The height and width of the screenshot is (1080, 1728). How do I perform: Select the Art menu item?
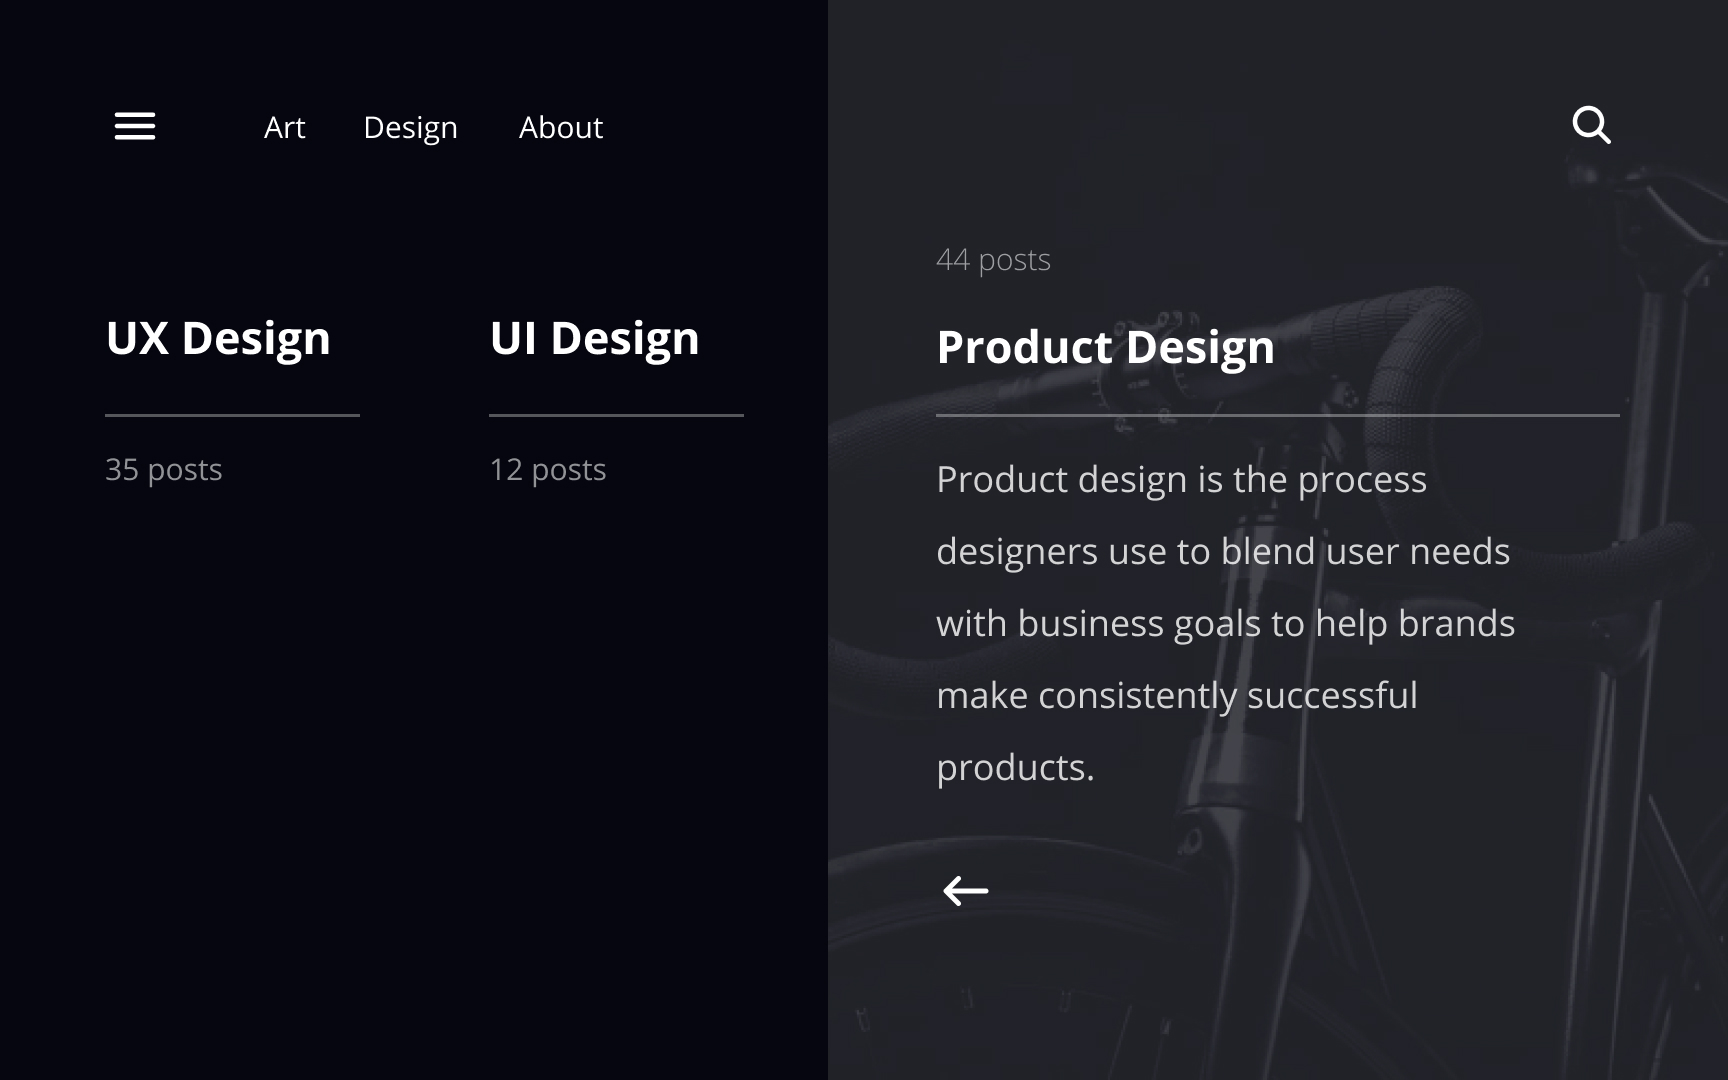[x=284, y=128]
